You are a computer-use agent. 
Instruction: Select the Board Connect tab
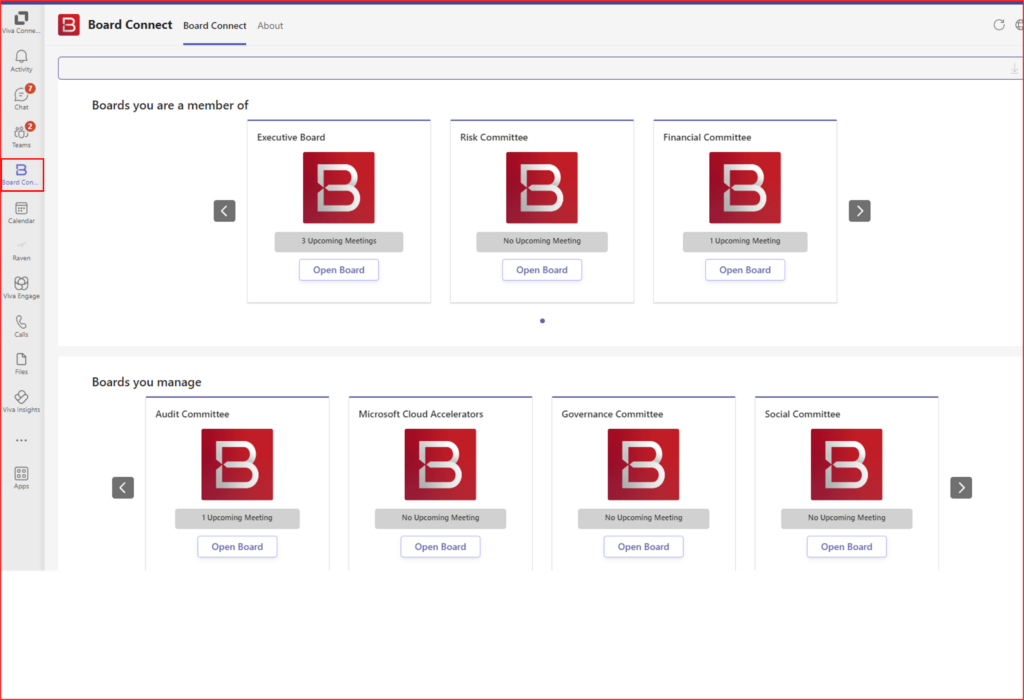(x=214, y=26)
